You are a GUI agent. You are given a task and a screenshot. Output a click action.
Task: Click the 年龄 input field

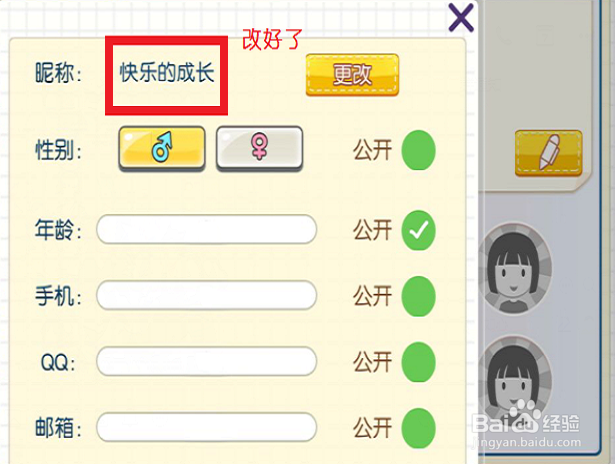click(x=206, y=229)
